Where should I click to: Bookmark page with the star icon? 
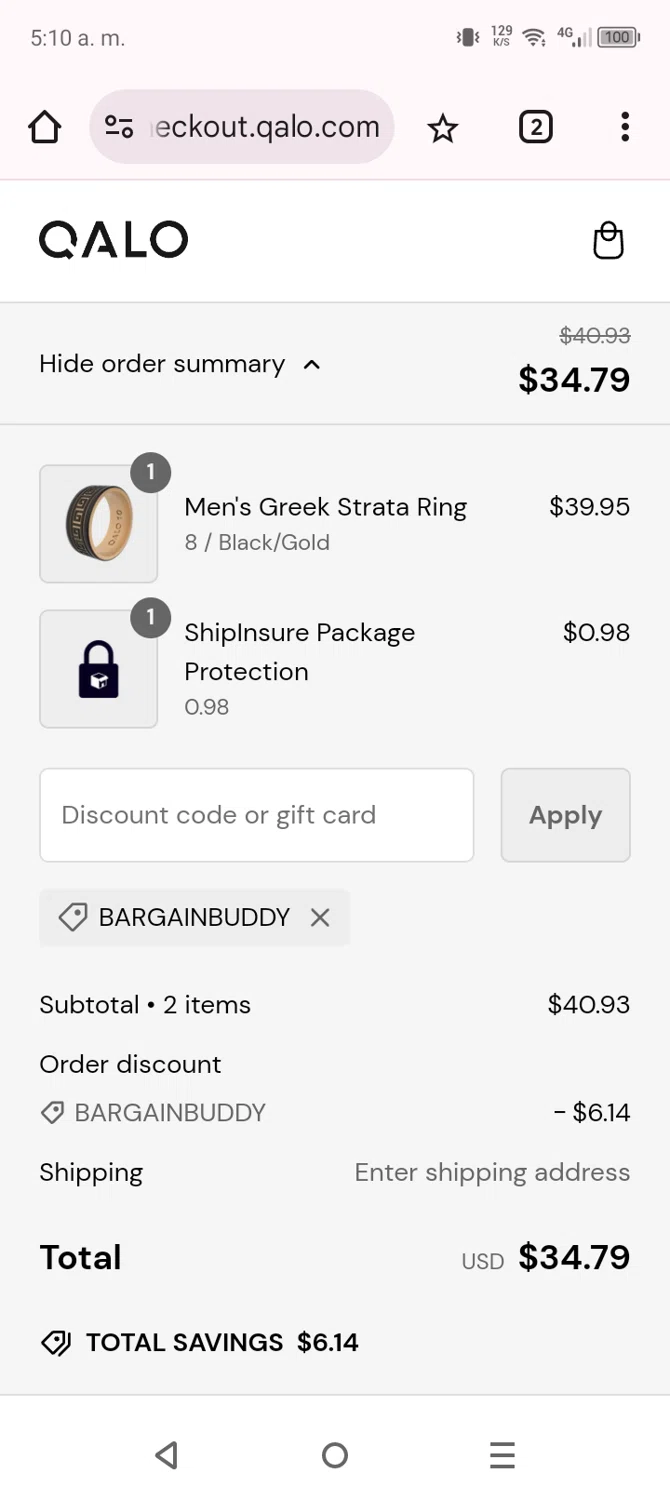click(442, 128)
